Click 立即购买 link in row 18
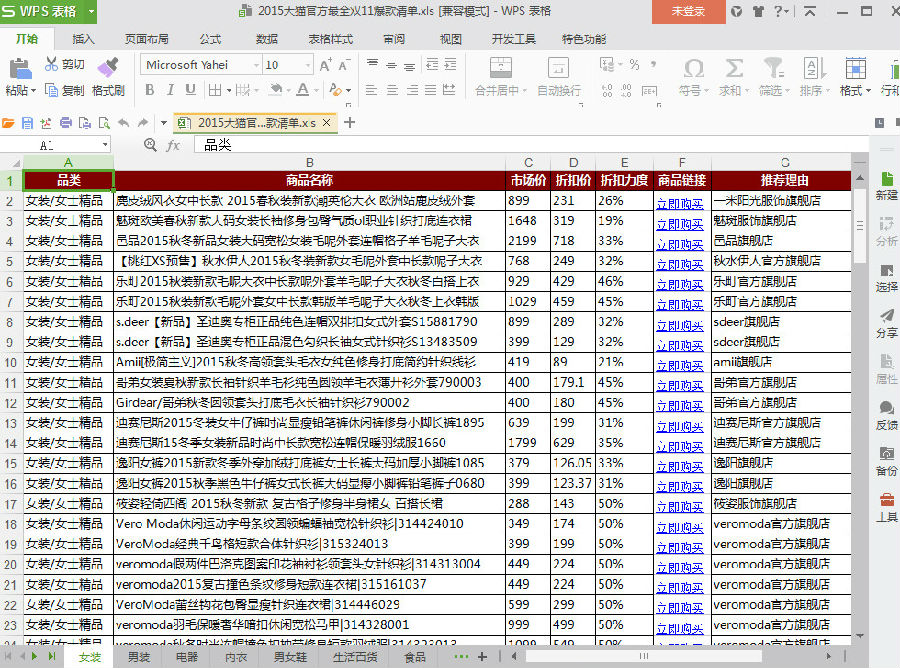The height and width of the screenshot is (668, 900). [680, 527]
